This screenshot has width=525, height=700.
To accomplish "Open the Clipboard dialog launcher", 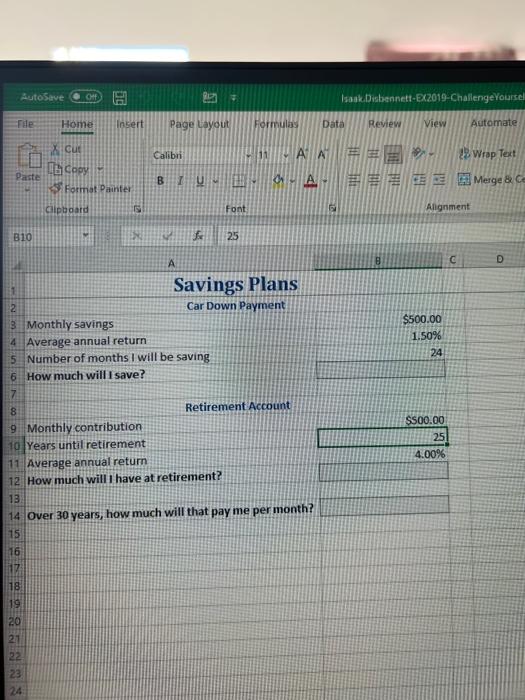I will pos(138,209).
